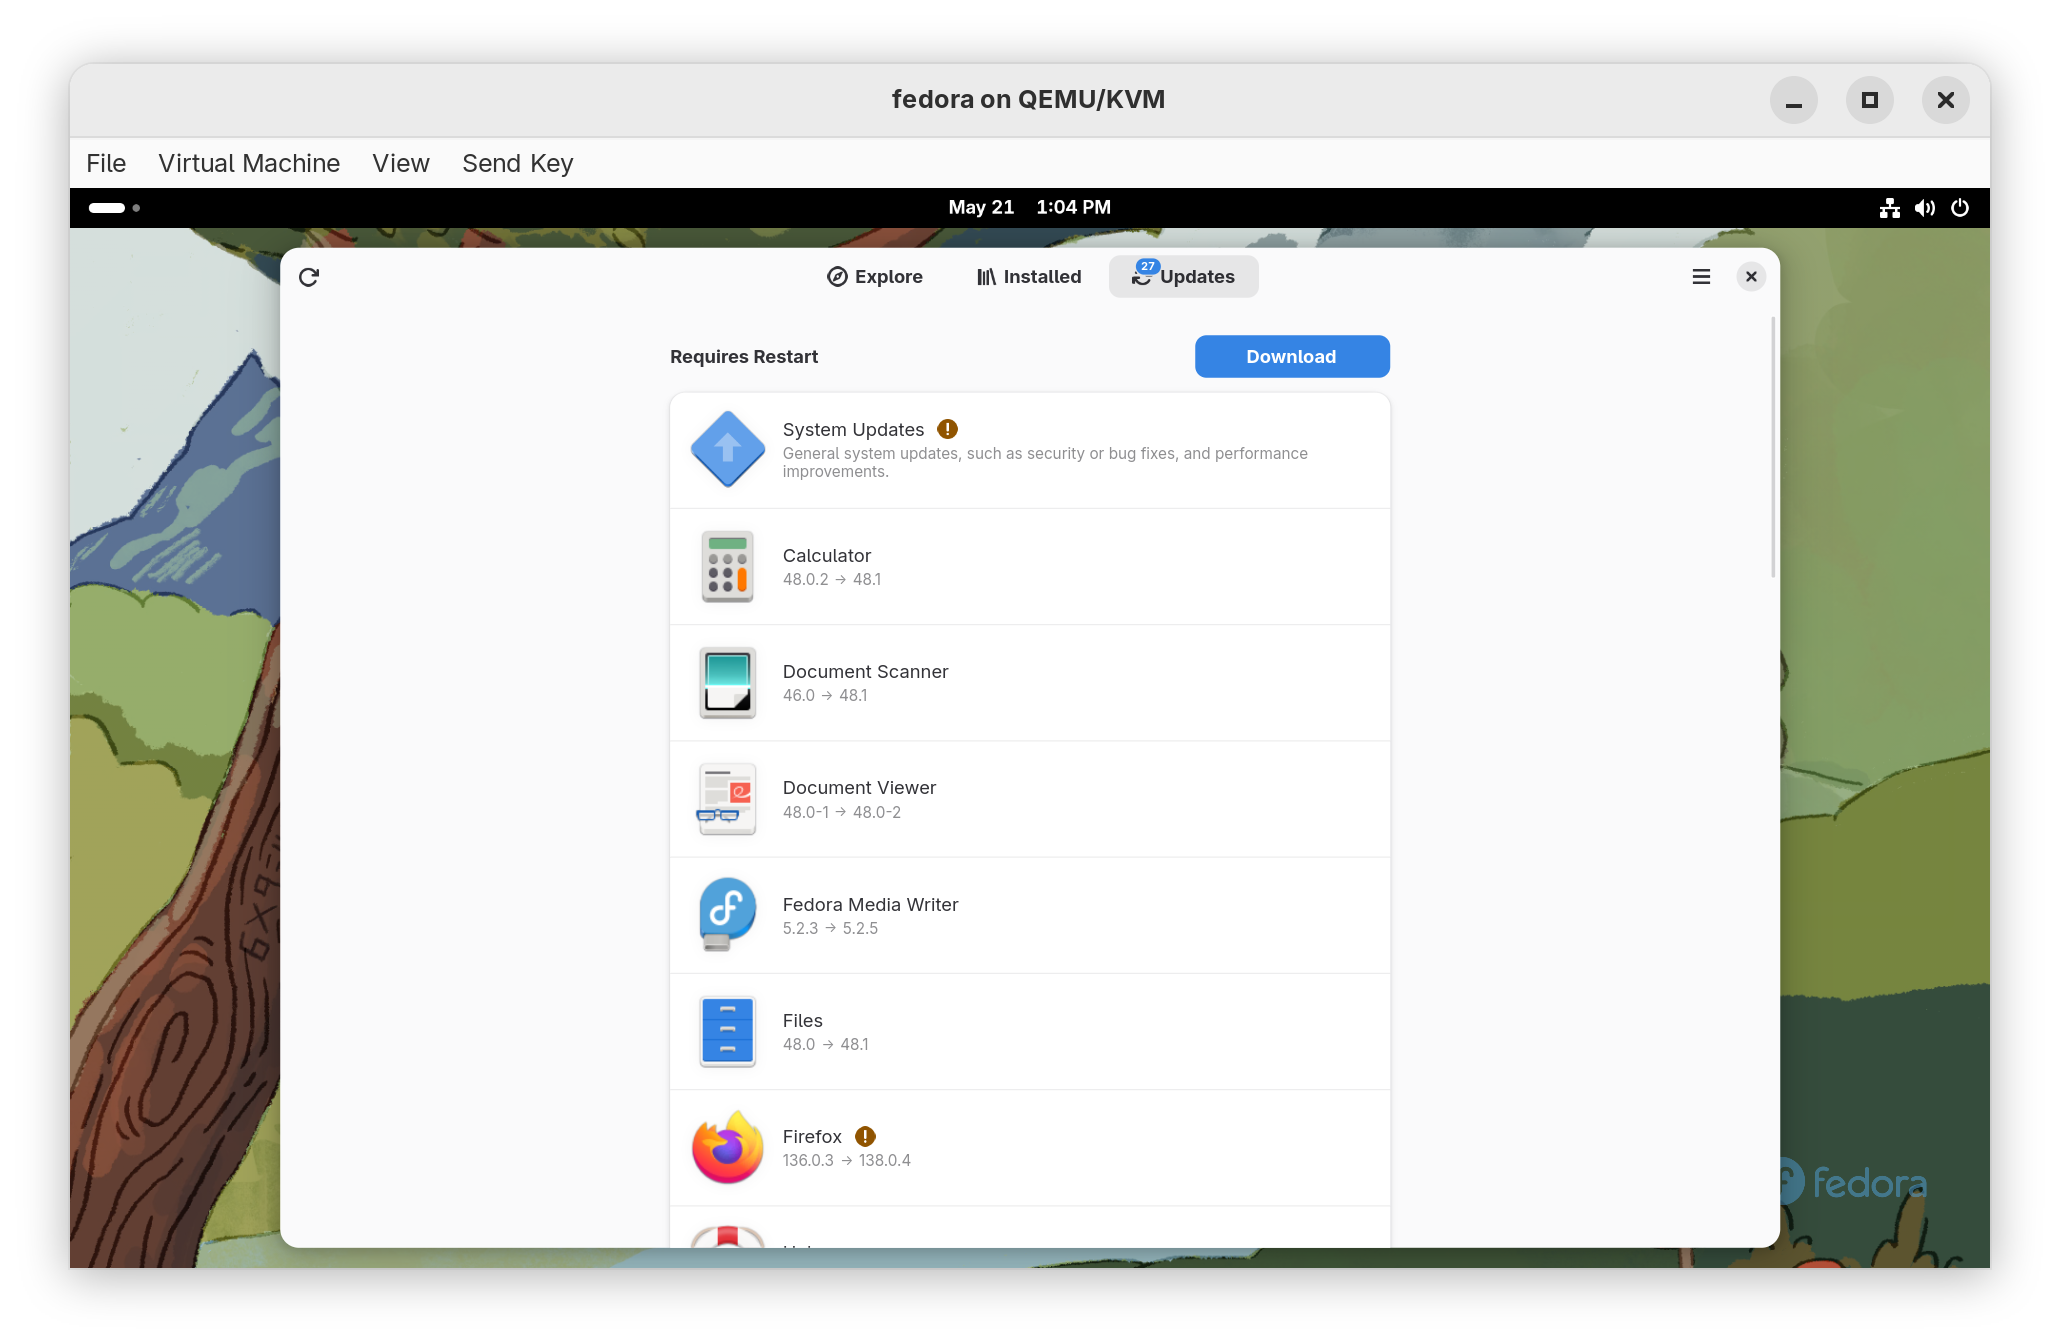Click the power icon in top bar

(x=1960, y=208)
